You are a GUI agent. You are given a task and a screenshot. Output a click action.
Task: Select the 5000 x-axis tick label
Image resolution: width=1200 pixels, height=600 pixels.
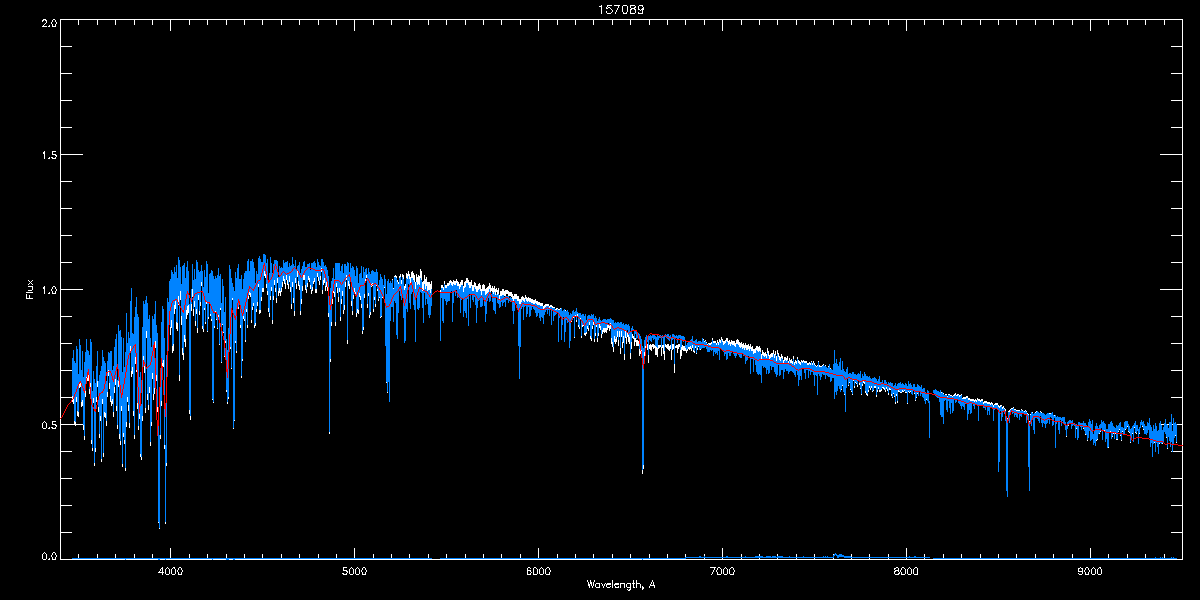(x=355, y=571)
